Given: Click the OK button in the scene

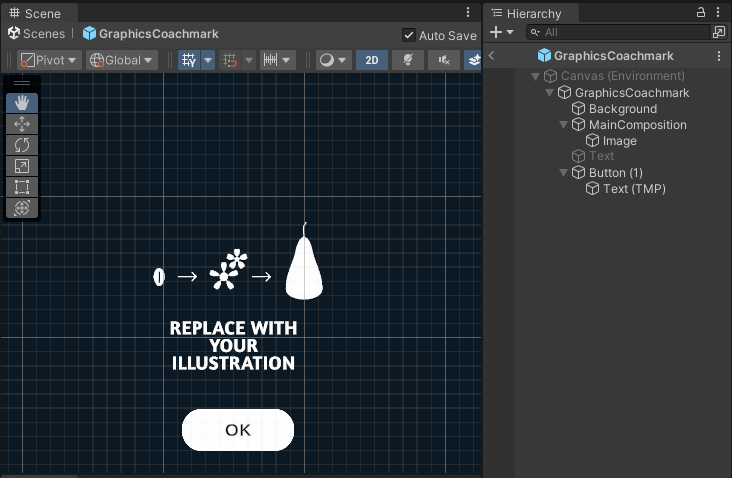Looking at the screenshot, I should (x=238, y=430).
